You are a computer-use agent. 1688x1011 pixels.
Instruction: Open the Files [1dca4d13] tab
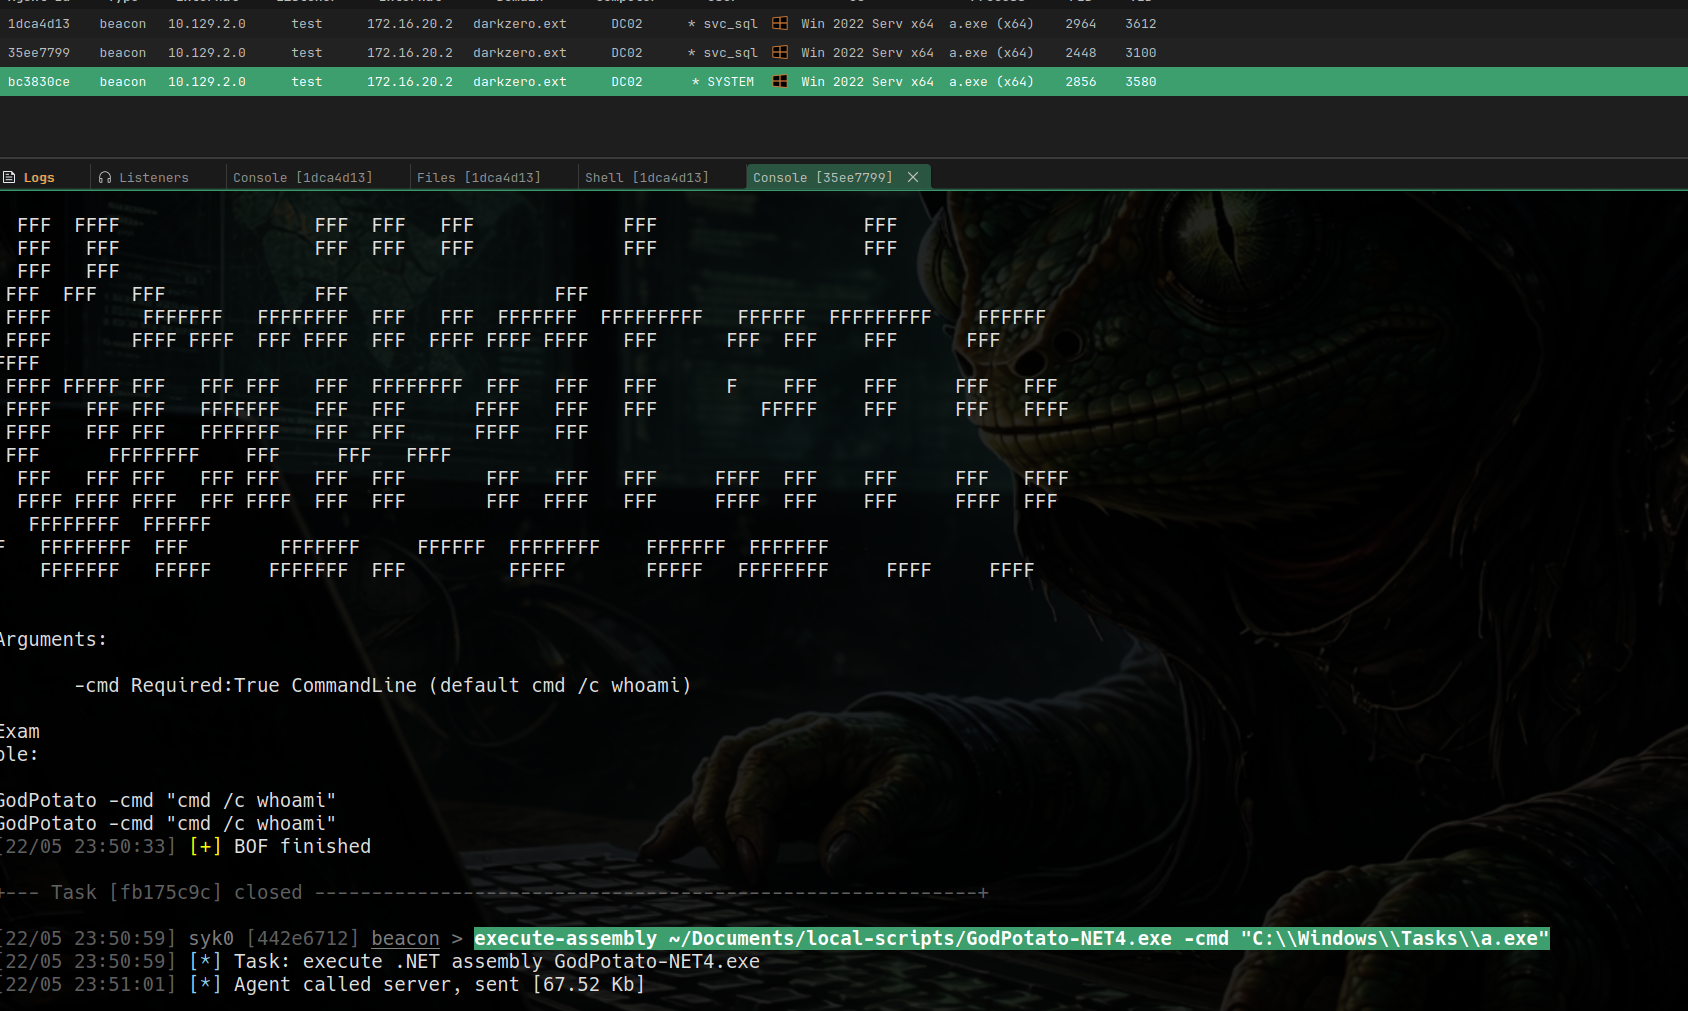[x=479, y=178]
